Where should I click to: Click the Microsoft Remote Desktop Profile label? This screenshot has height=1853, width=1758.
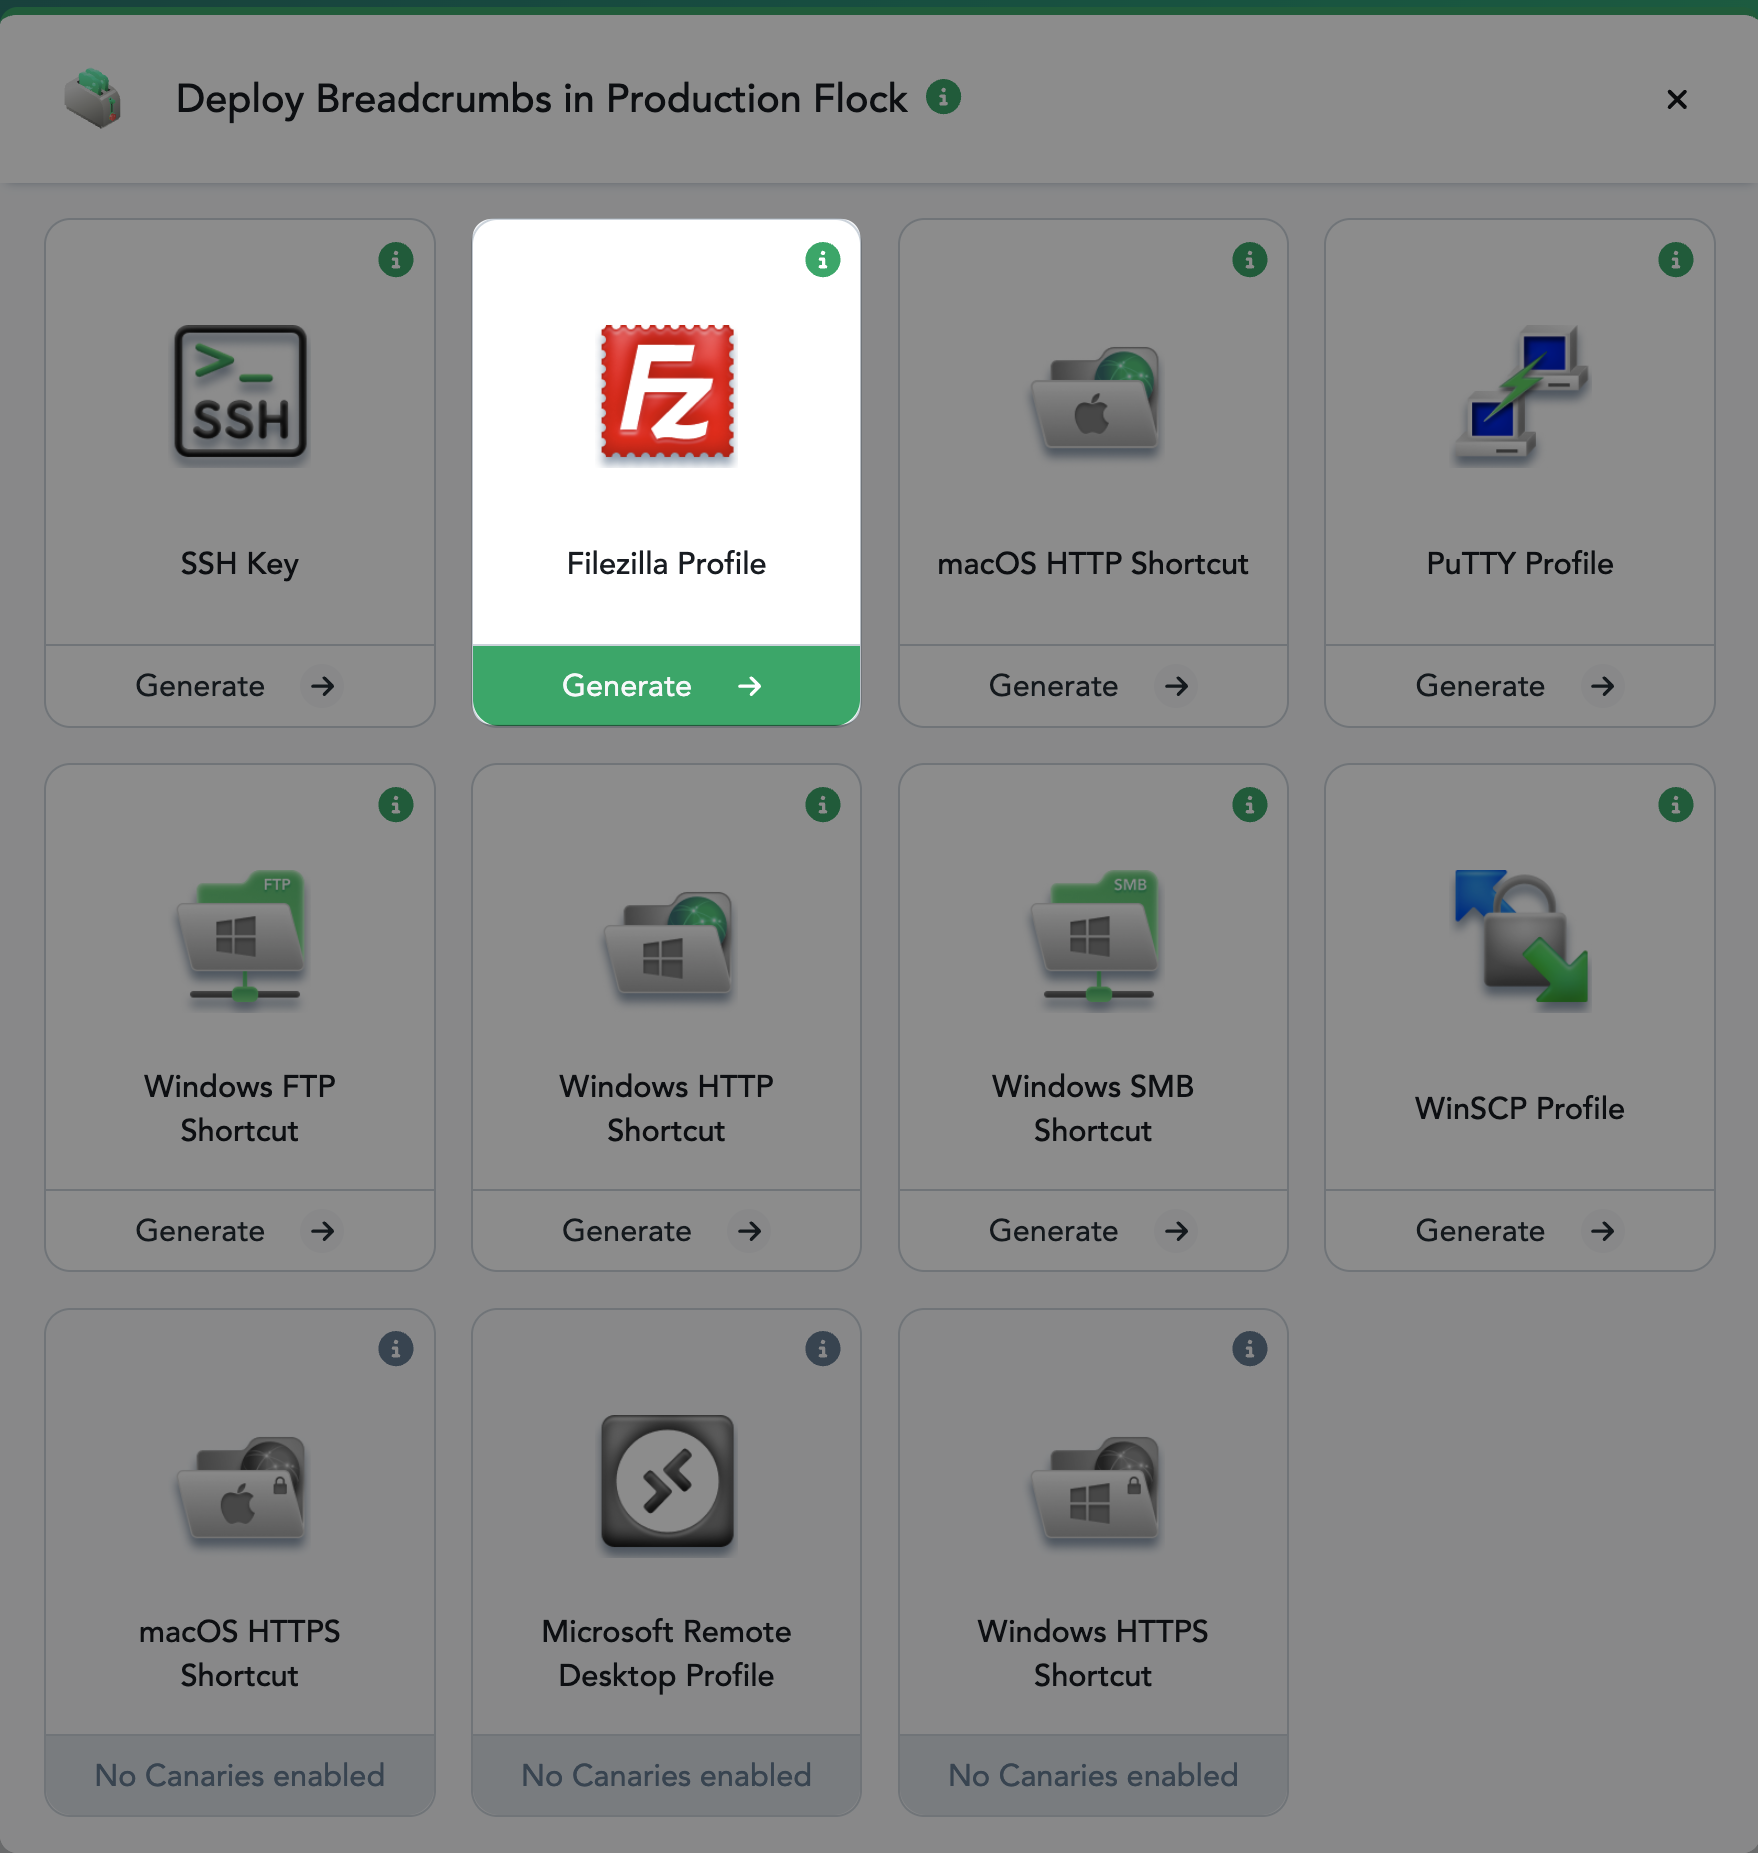pyautogui.click(x=667, y=1653)
